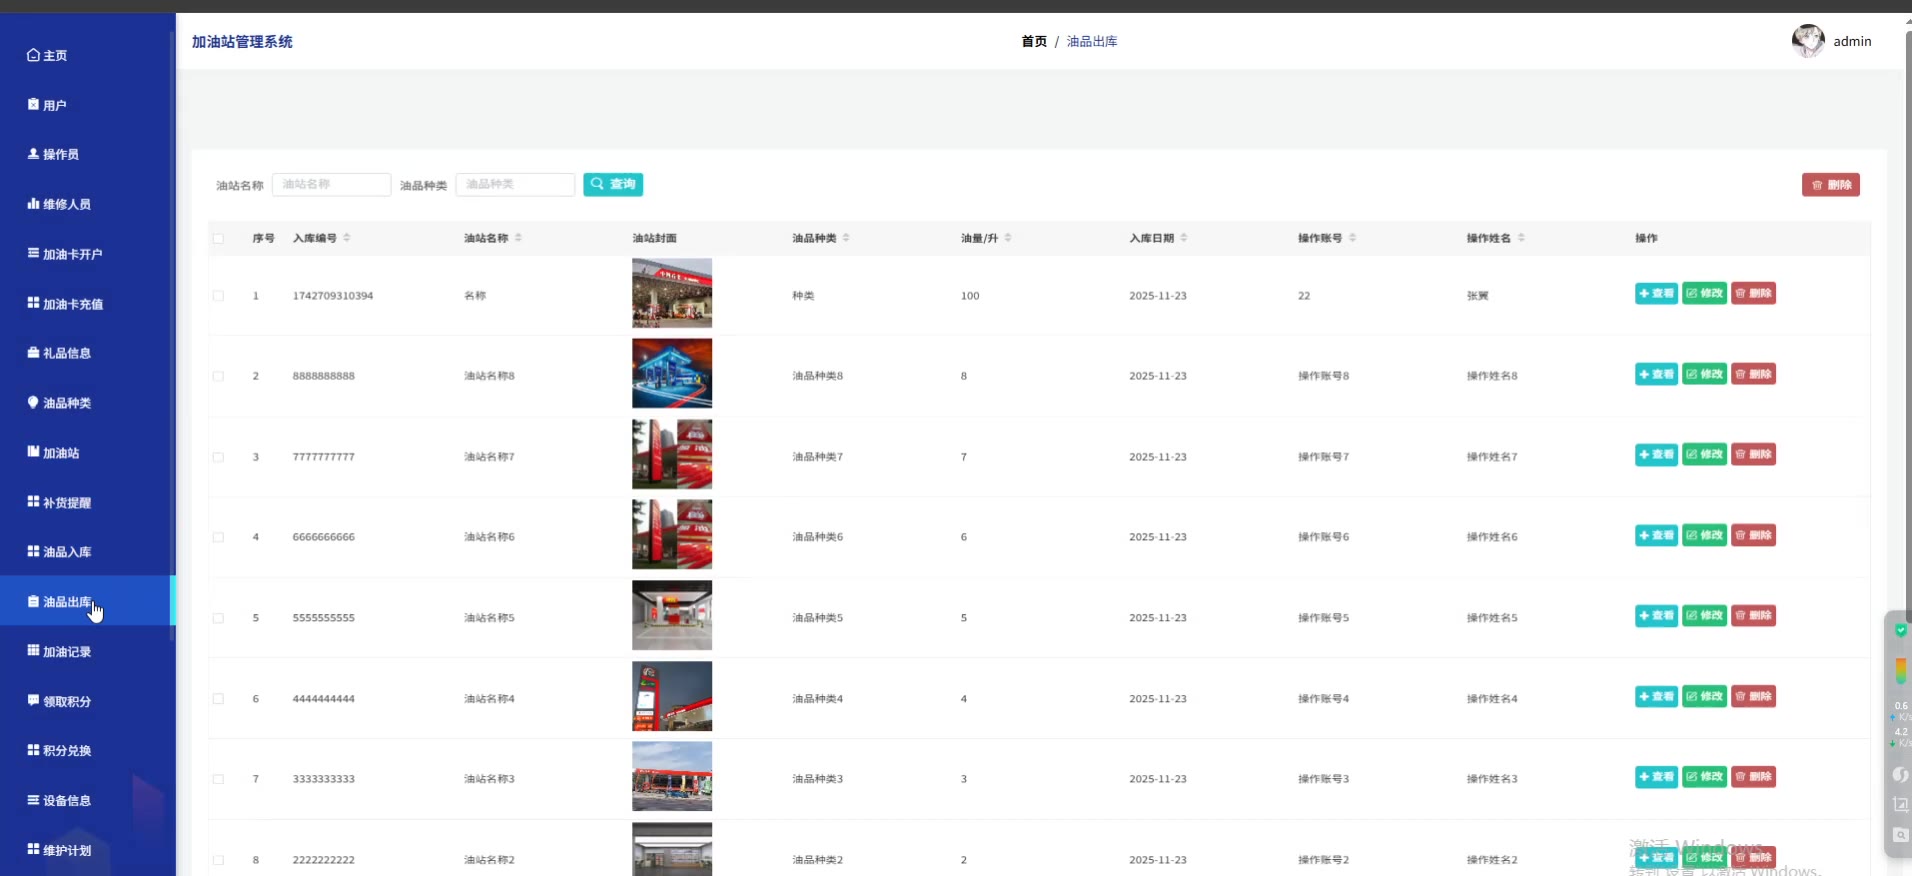The height and width of the screenshot is (876, 1912).
Task: Select the checkbox for row 8888888888
Action: [218, 376]
